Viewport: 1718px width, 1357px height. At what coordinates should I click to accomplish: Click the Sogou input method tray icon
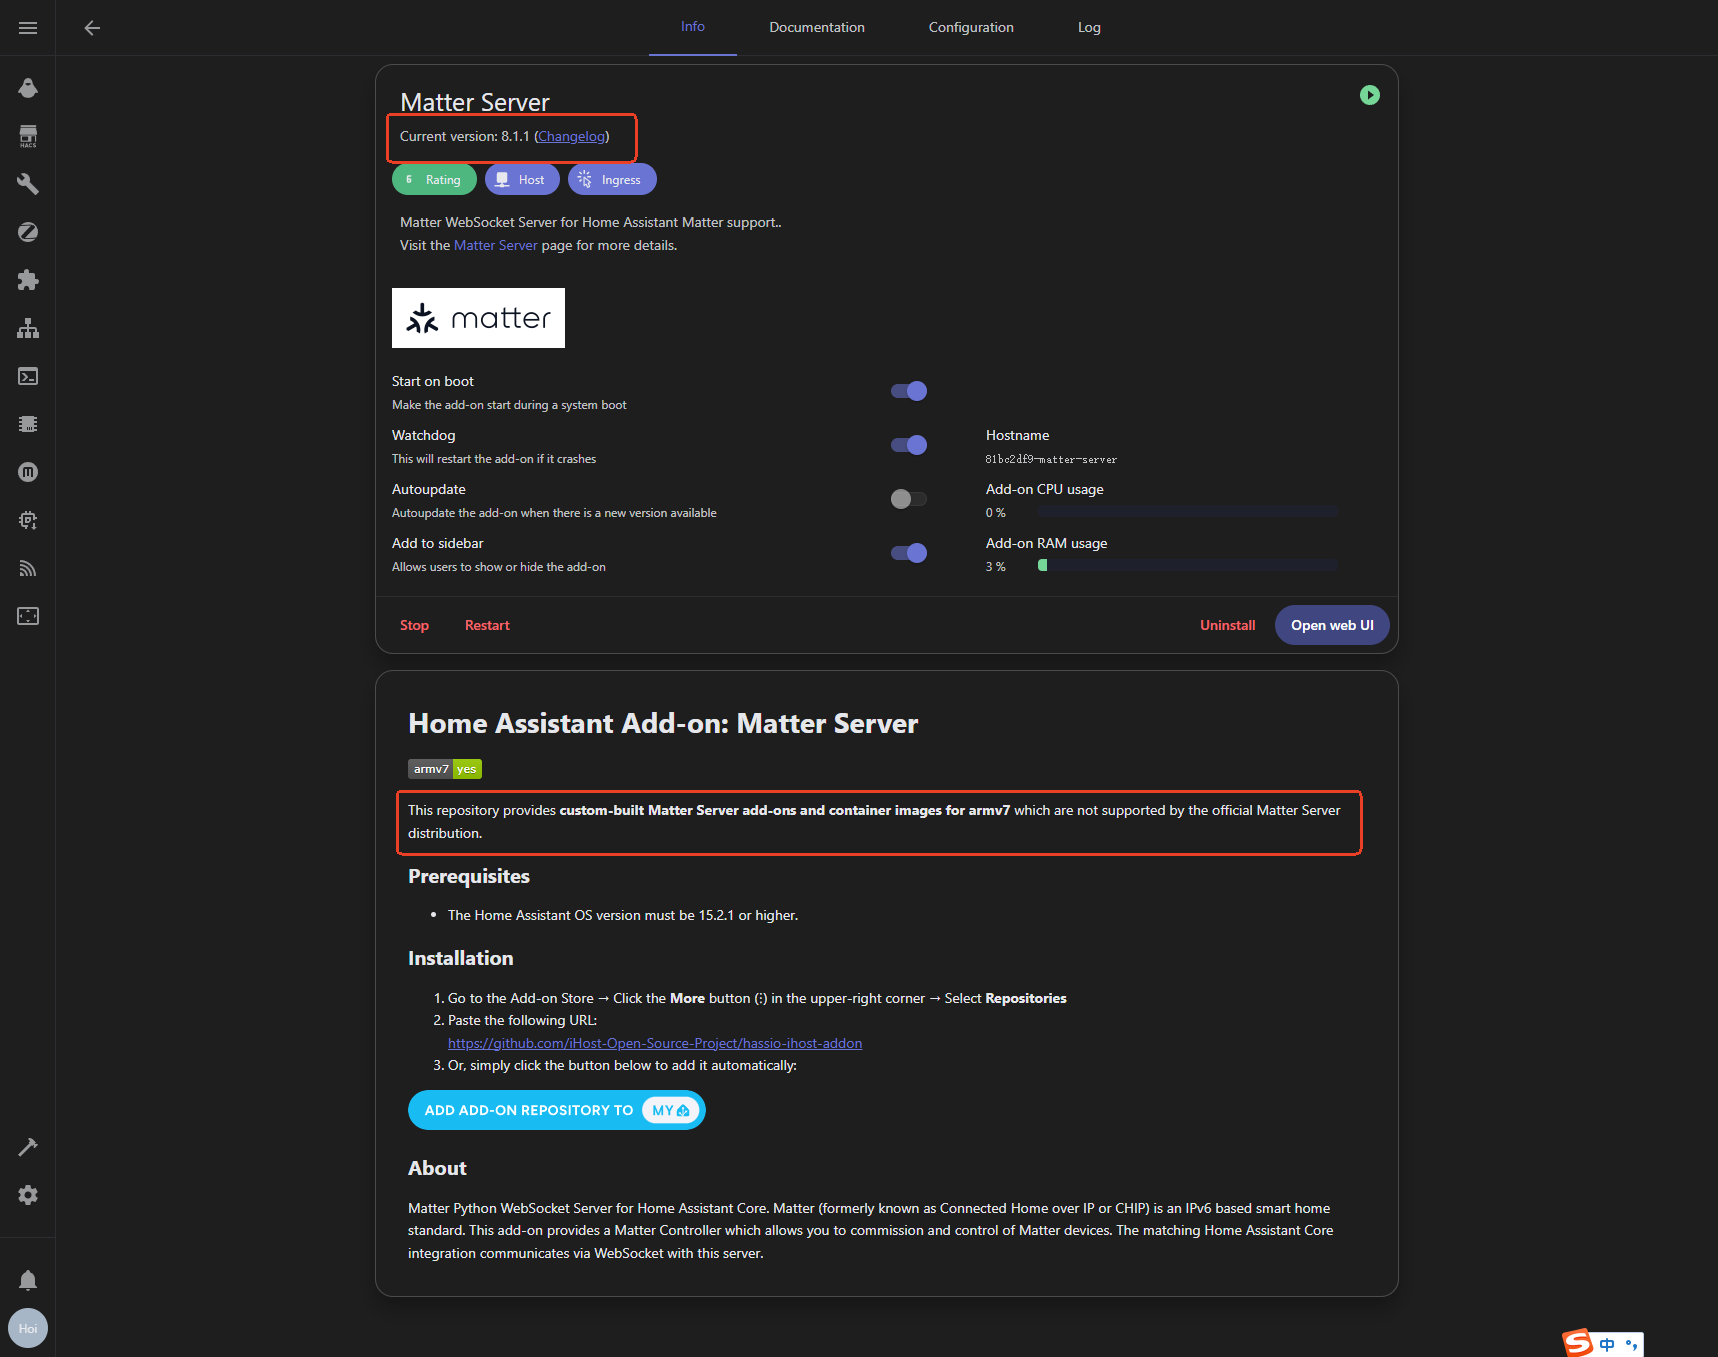pyautogui.click(x=1578, y=1343)
